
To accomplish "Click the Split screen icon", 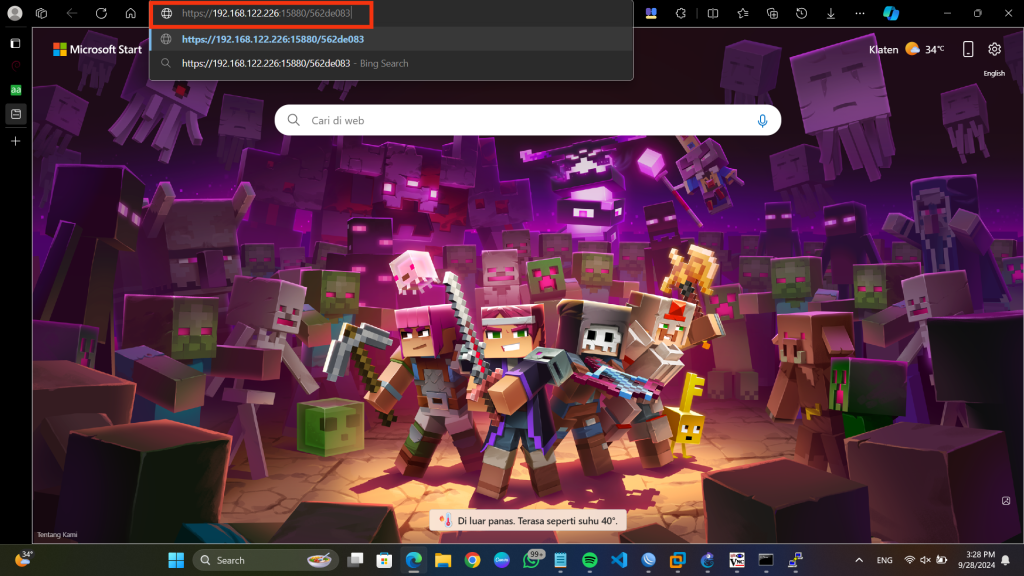I will click(x=712, y=14).
